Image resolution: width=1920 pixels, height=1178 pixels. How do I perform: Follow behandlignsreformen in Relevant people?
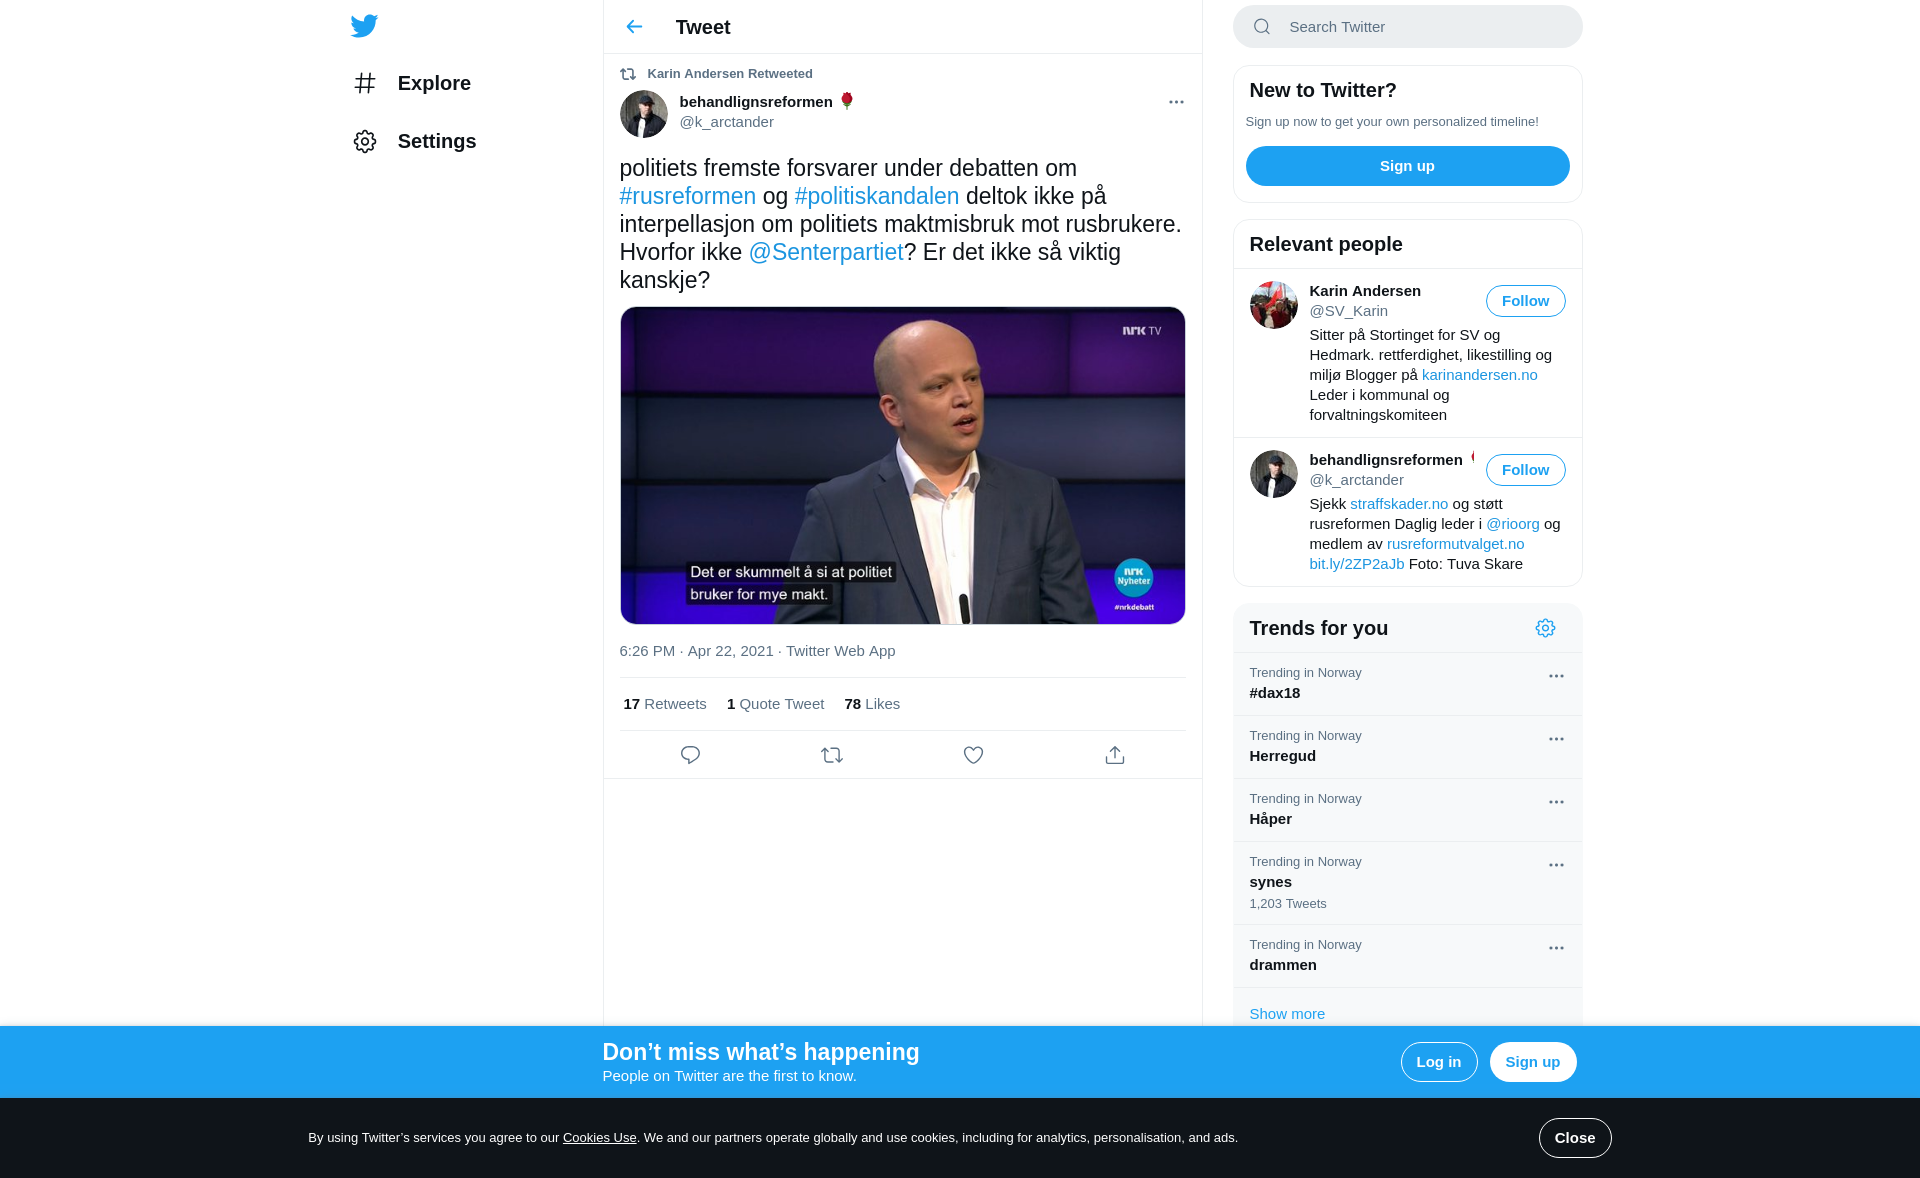[x=1525, y=470]
